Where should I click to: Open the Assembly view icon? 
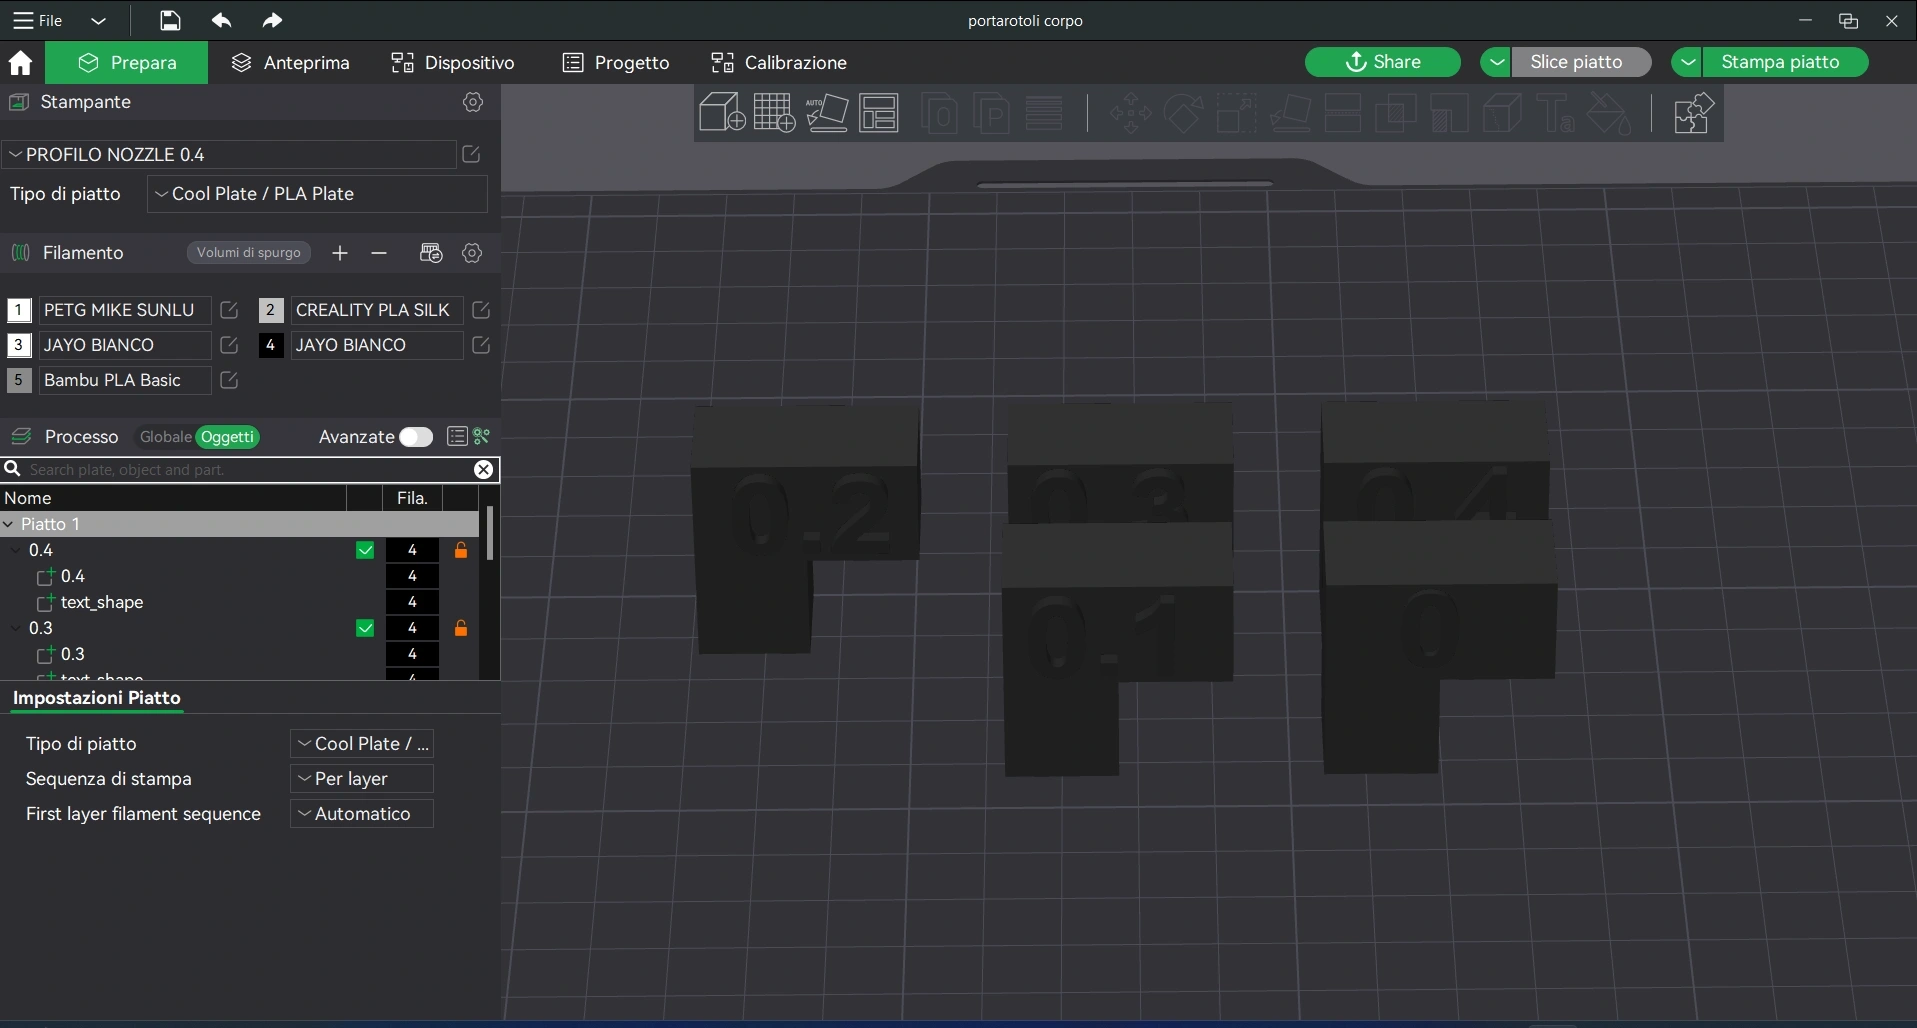pyautogui.click(x=1693, y=113)
